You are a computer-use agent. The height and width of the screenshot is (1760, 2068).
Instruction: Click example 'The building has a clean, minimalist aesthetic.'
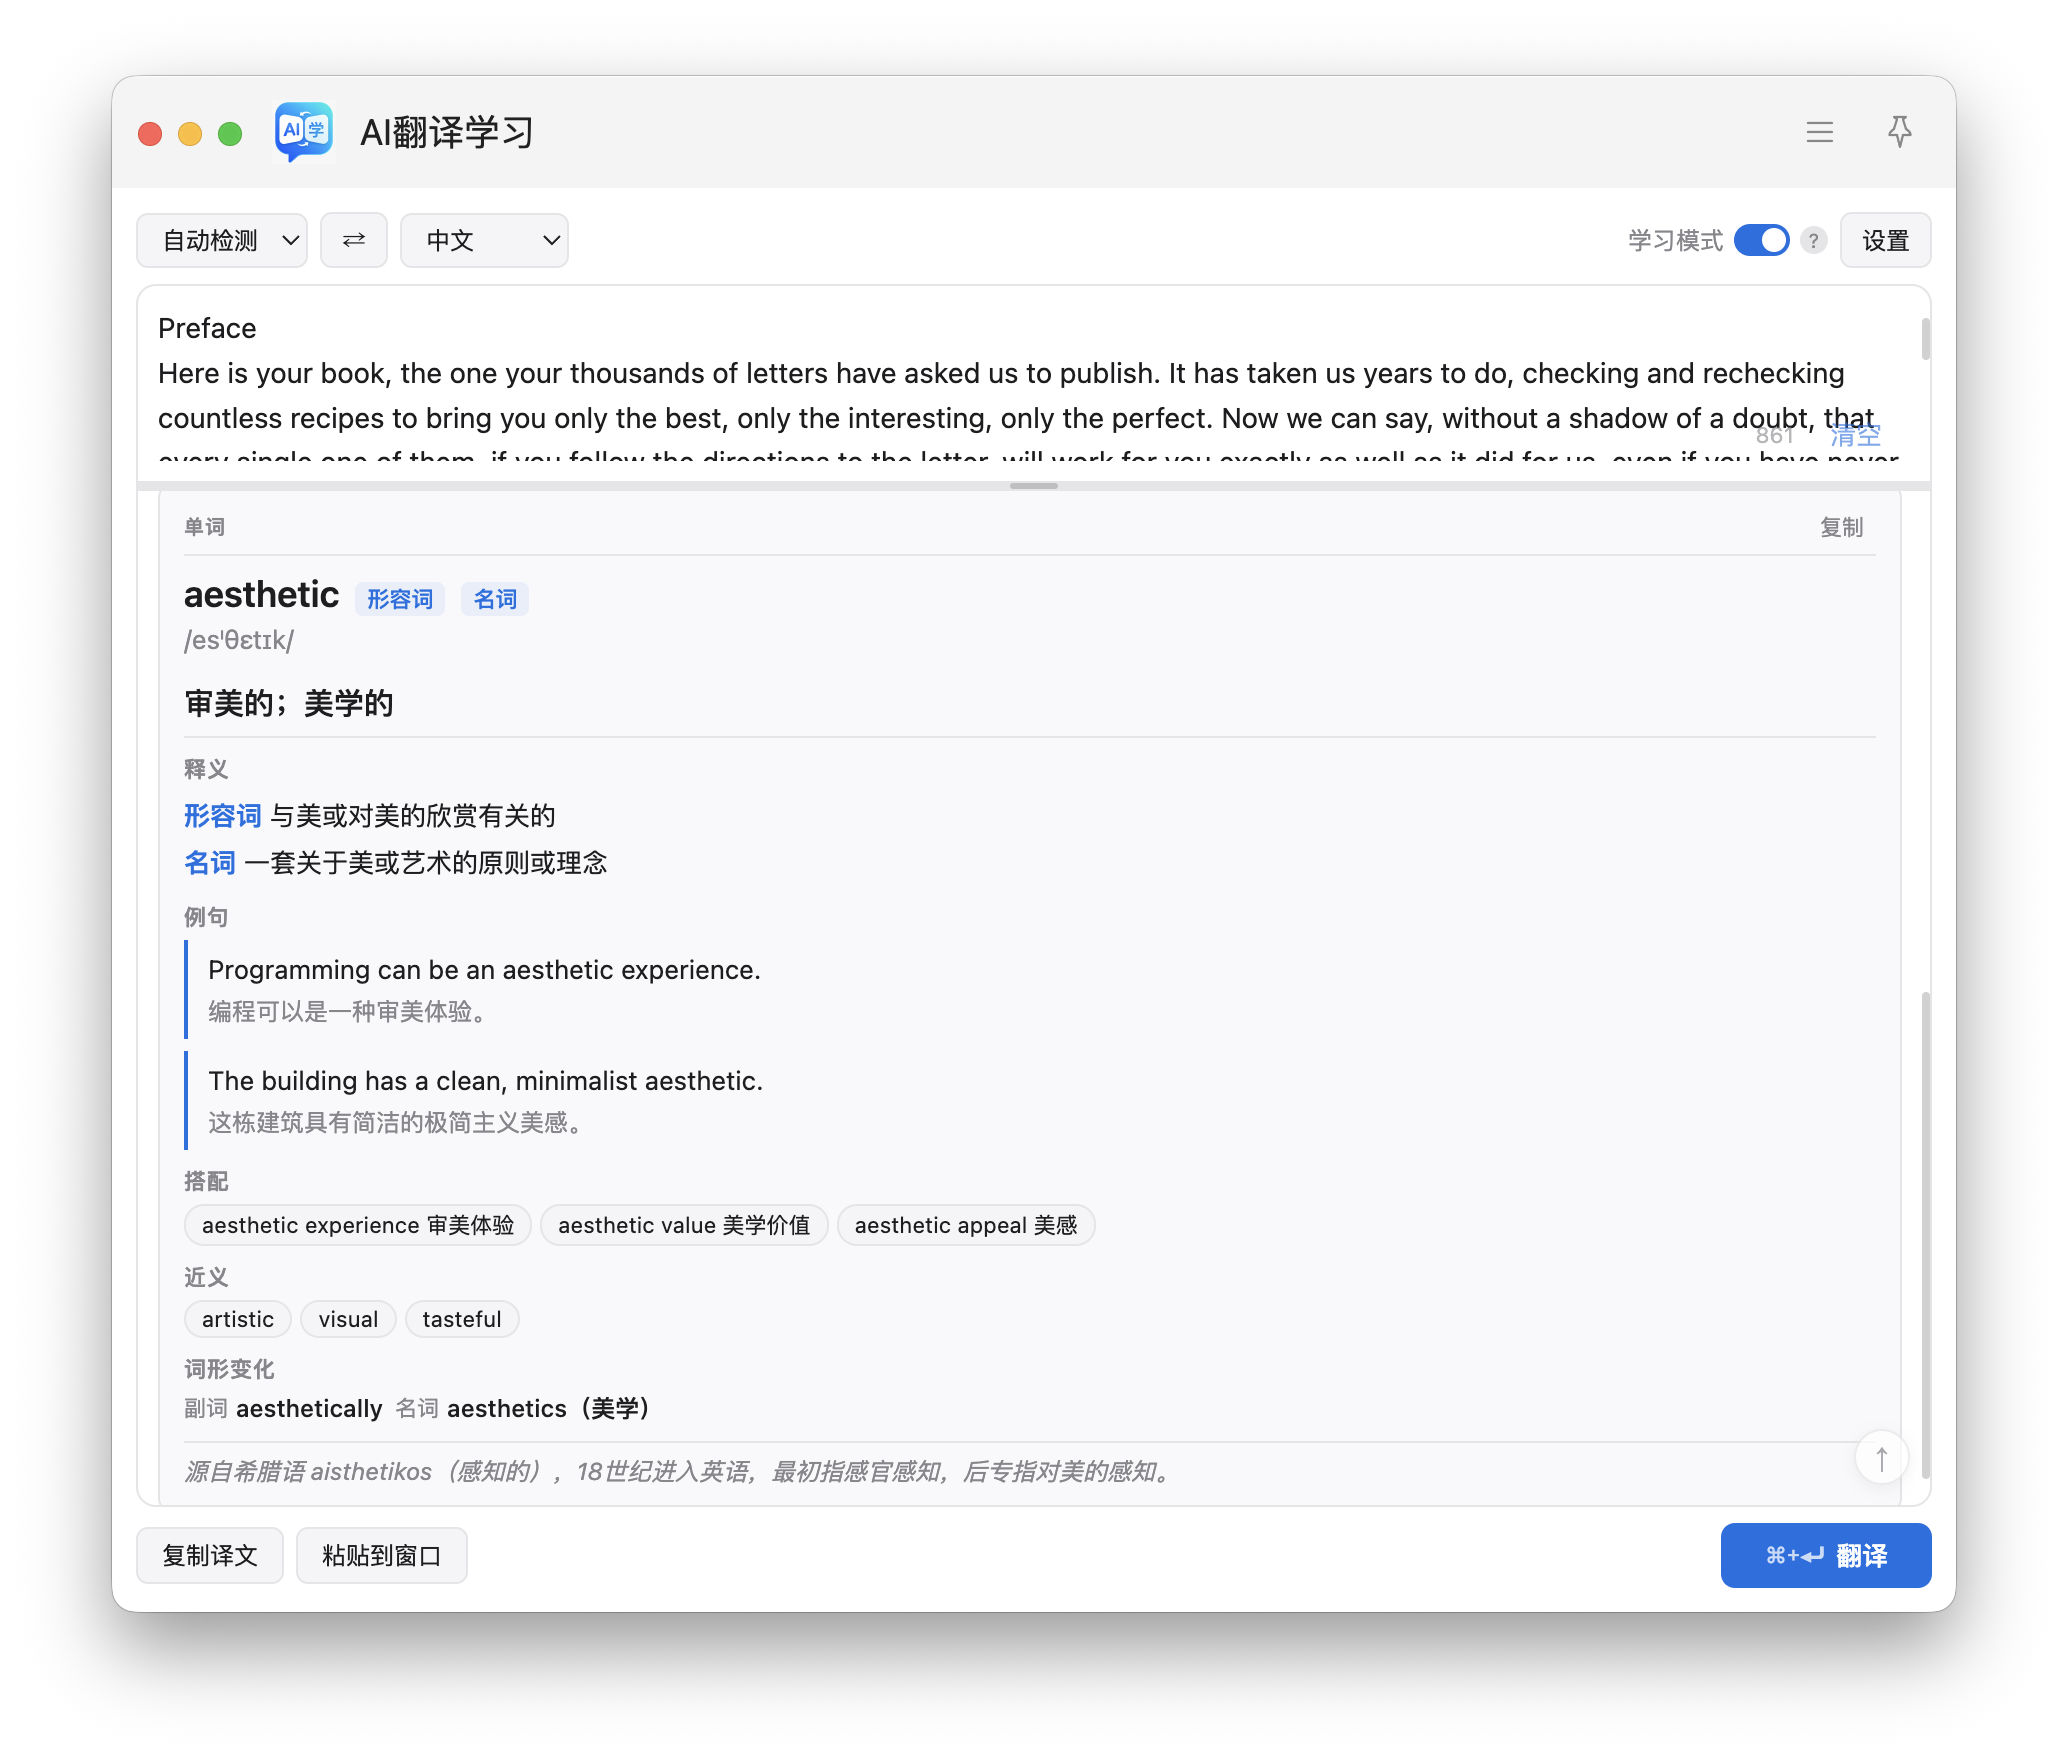tap(485, 1081)
